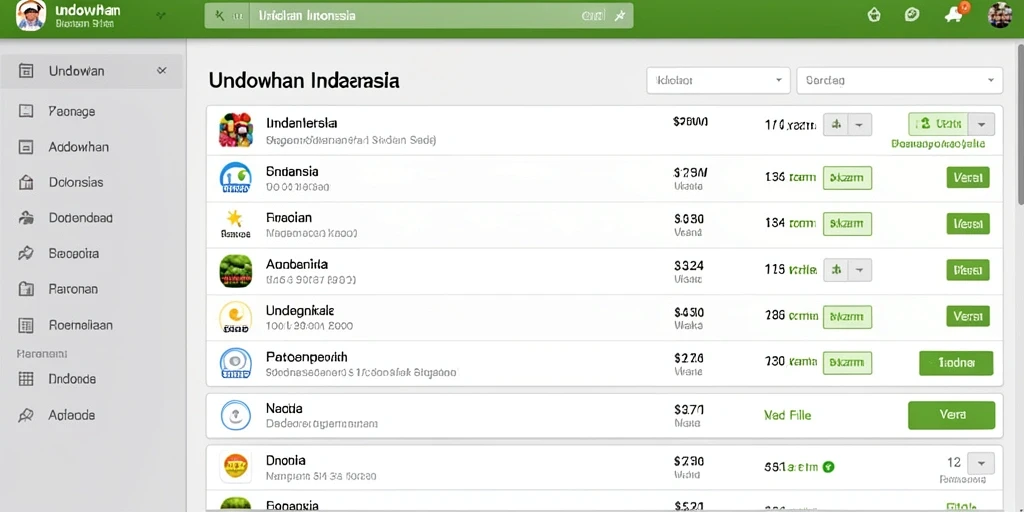The width and height of the screenshot is (1024, 512).
Task: Open plus dropdown arrow in Undanlersia row
Action: coord(860,124)
